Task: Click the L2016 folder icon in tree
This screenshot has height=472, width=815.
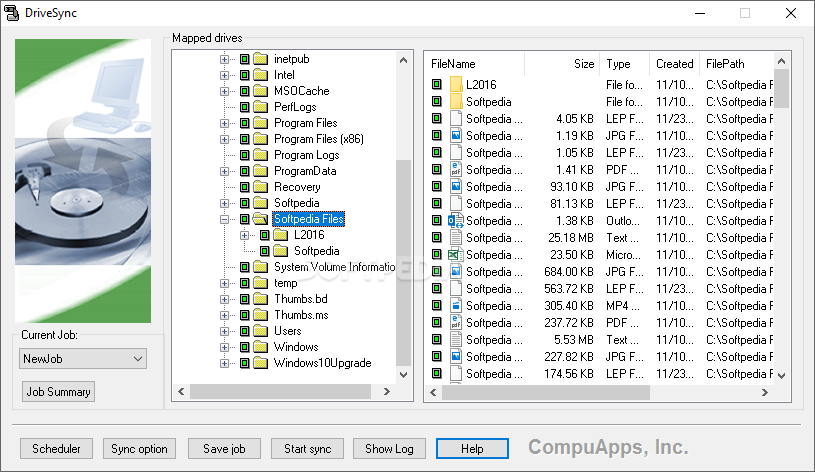Action: tap(281, 235)
